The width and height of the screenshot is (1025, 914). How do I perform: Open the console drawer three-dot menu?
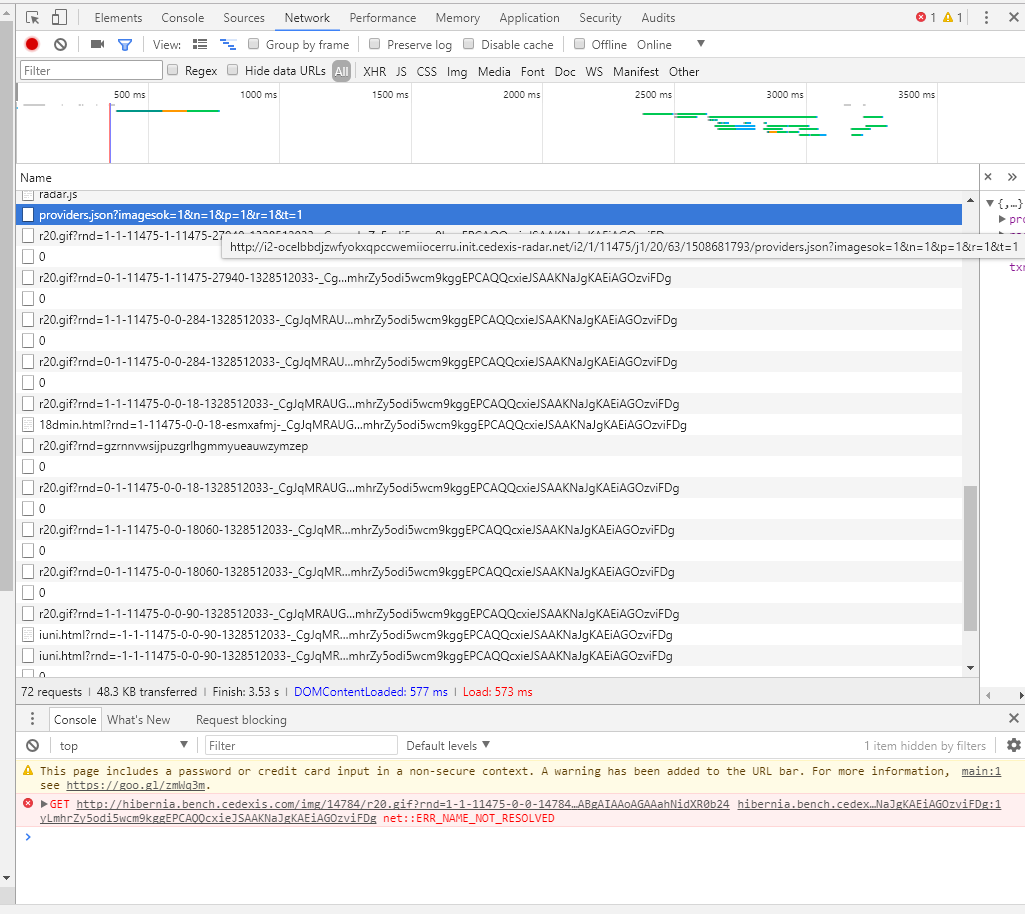[x=32, y=719]
